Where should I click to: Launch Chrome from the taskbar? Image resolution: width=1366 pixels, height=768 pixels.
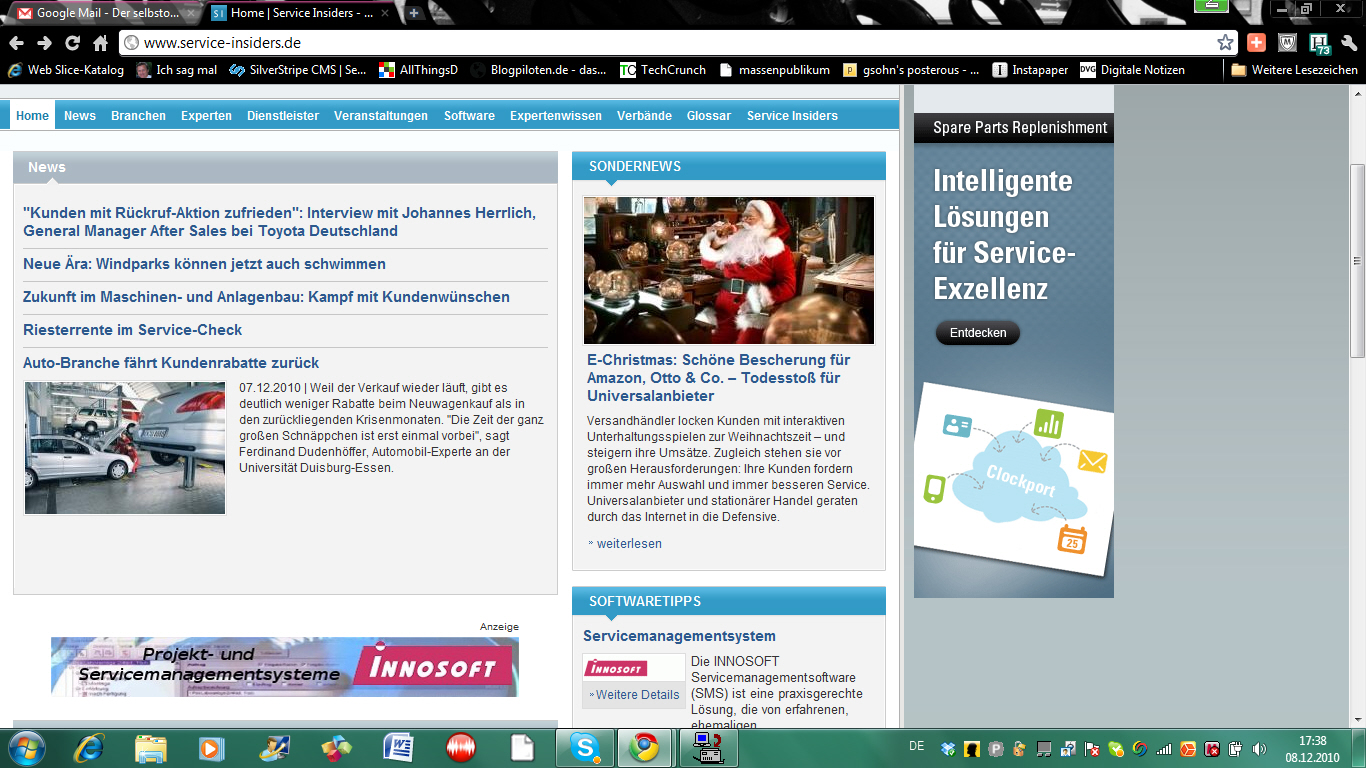coord(645,747)
